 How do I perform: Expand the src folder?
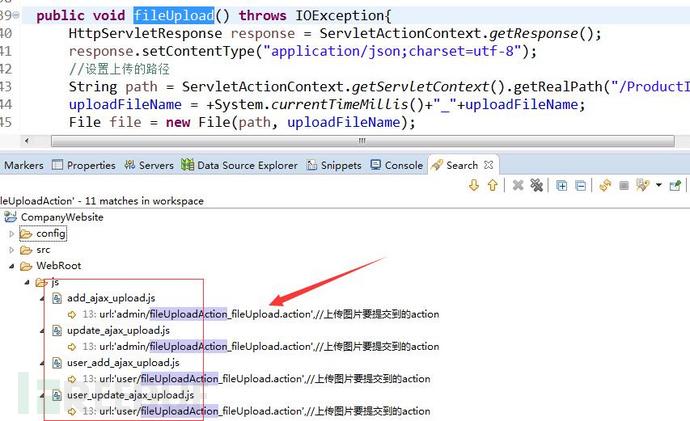tap(12, 250)
